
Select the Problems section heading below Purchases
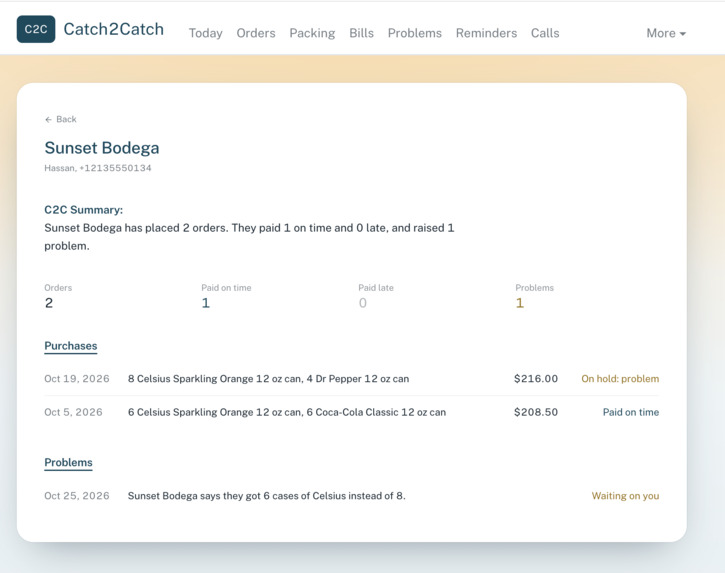click(68, 462)
